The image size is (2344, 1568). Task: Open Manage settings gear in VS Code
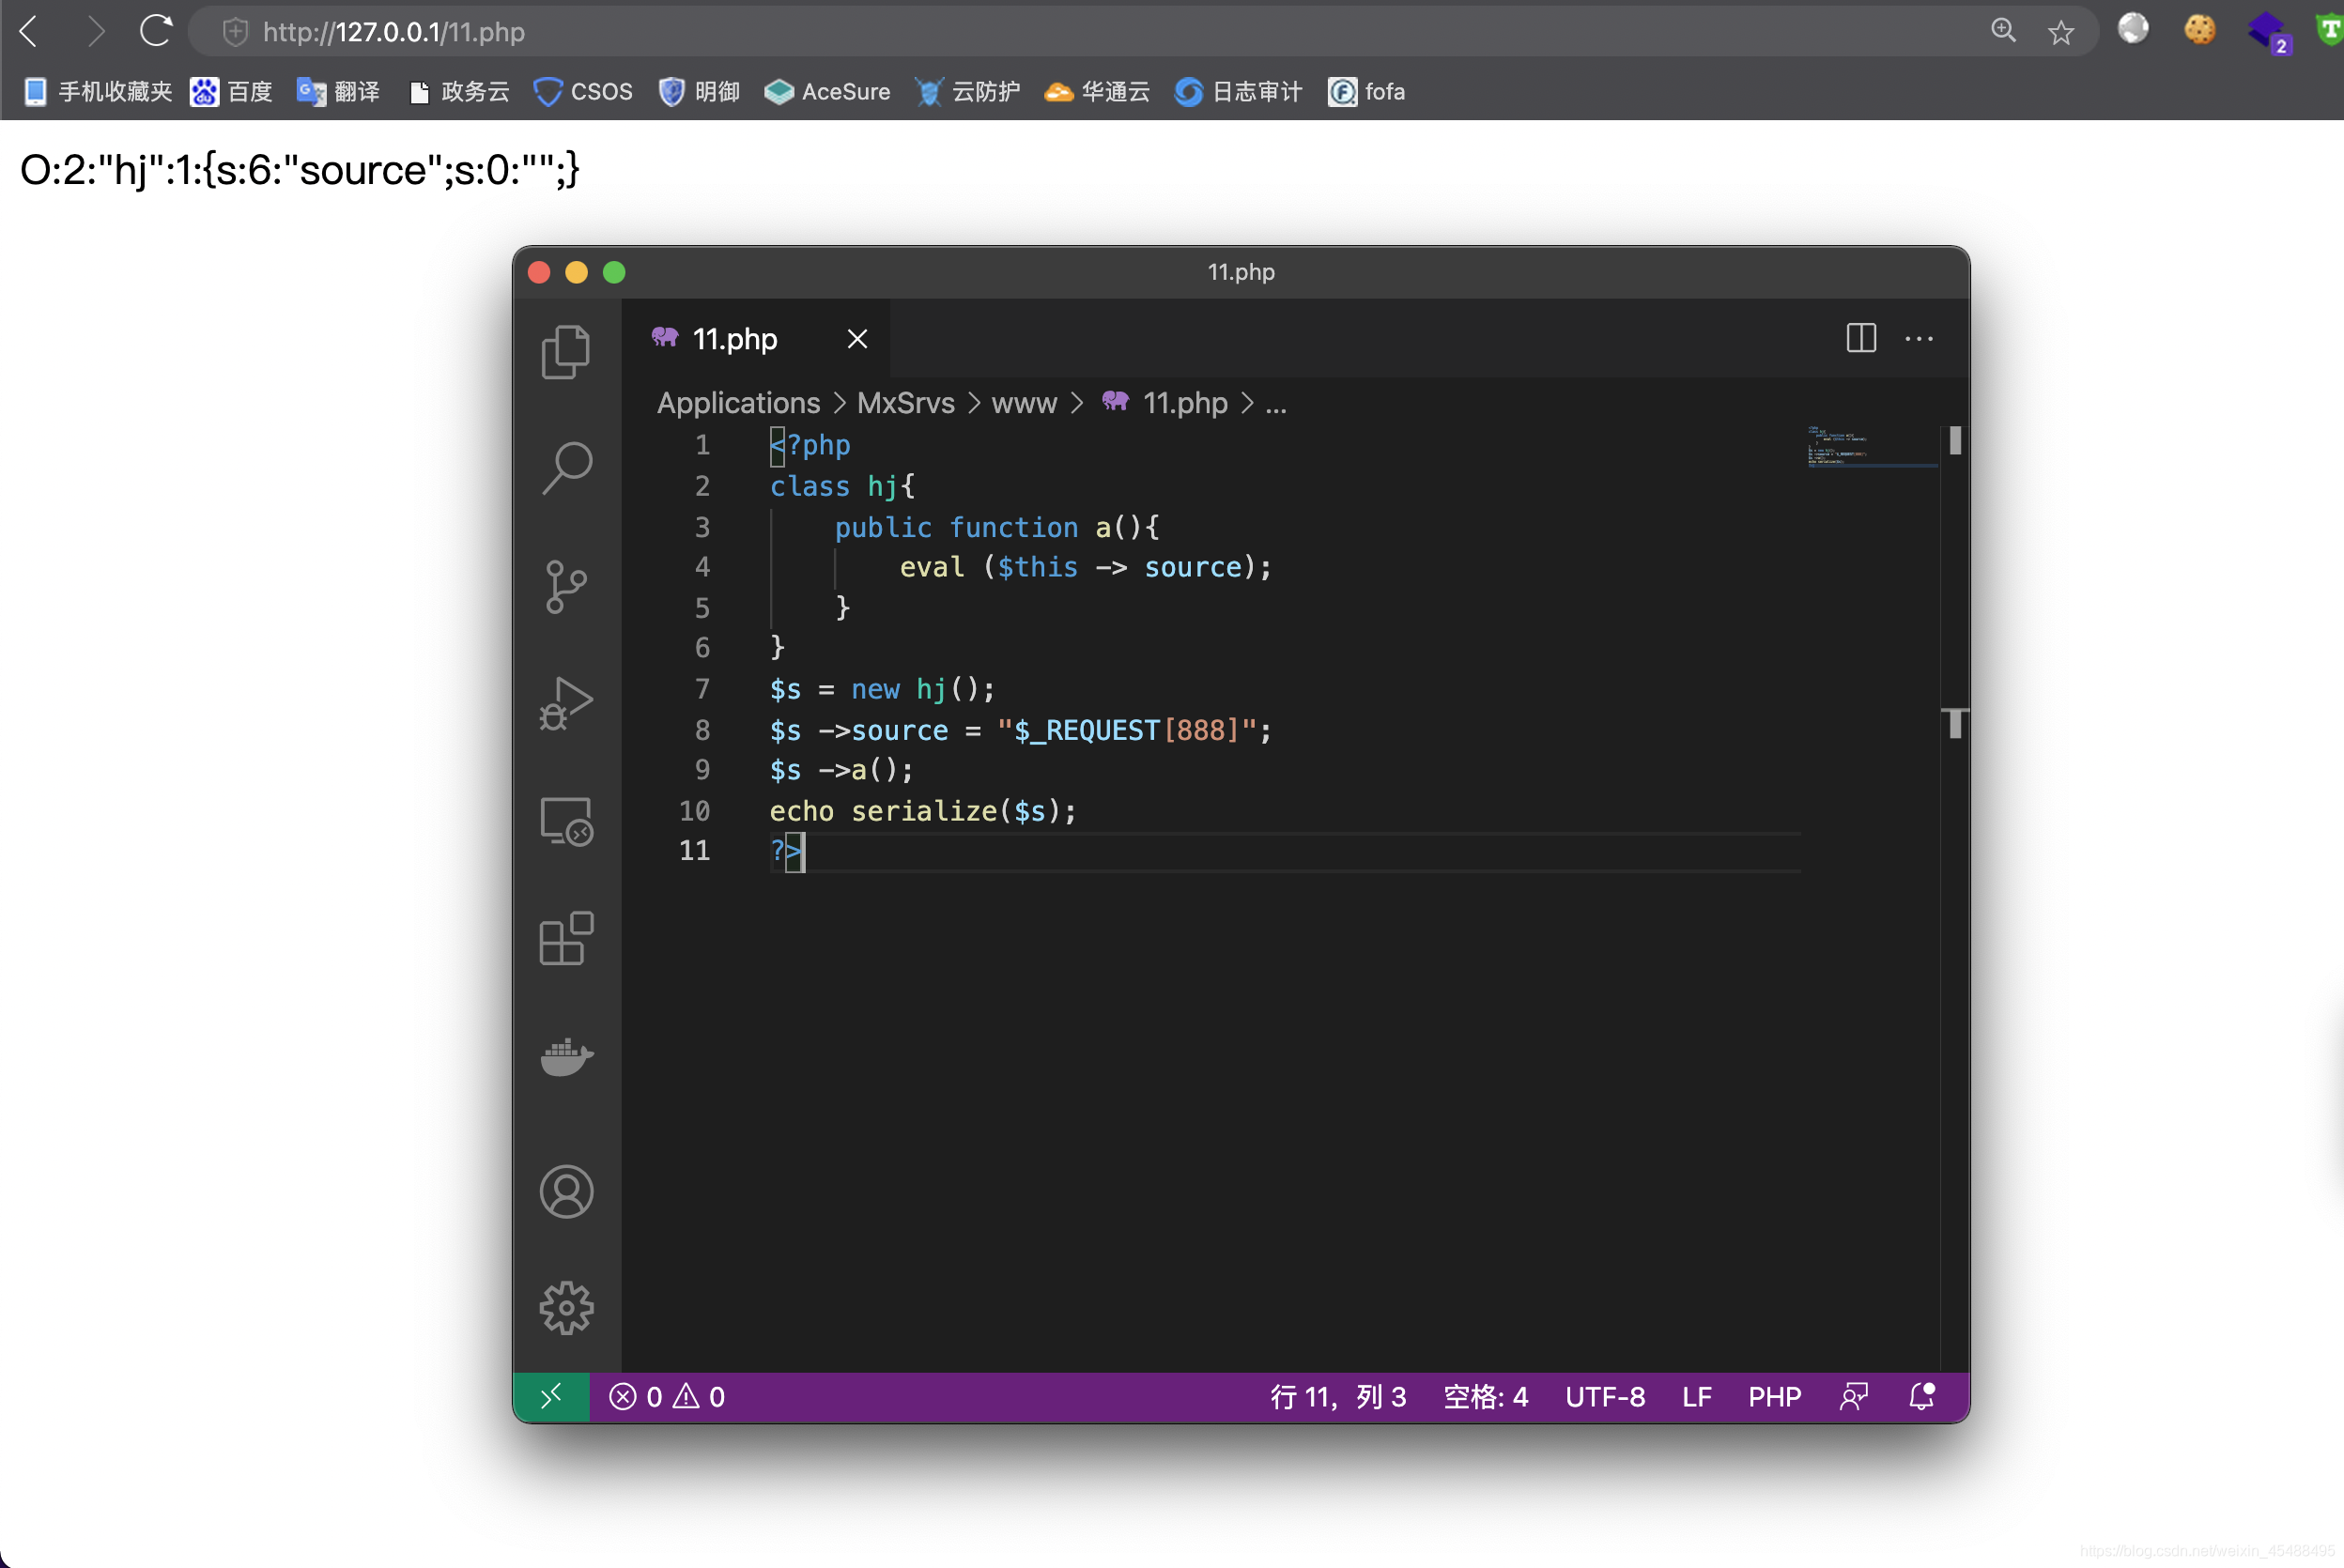click(567, 1308)
